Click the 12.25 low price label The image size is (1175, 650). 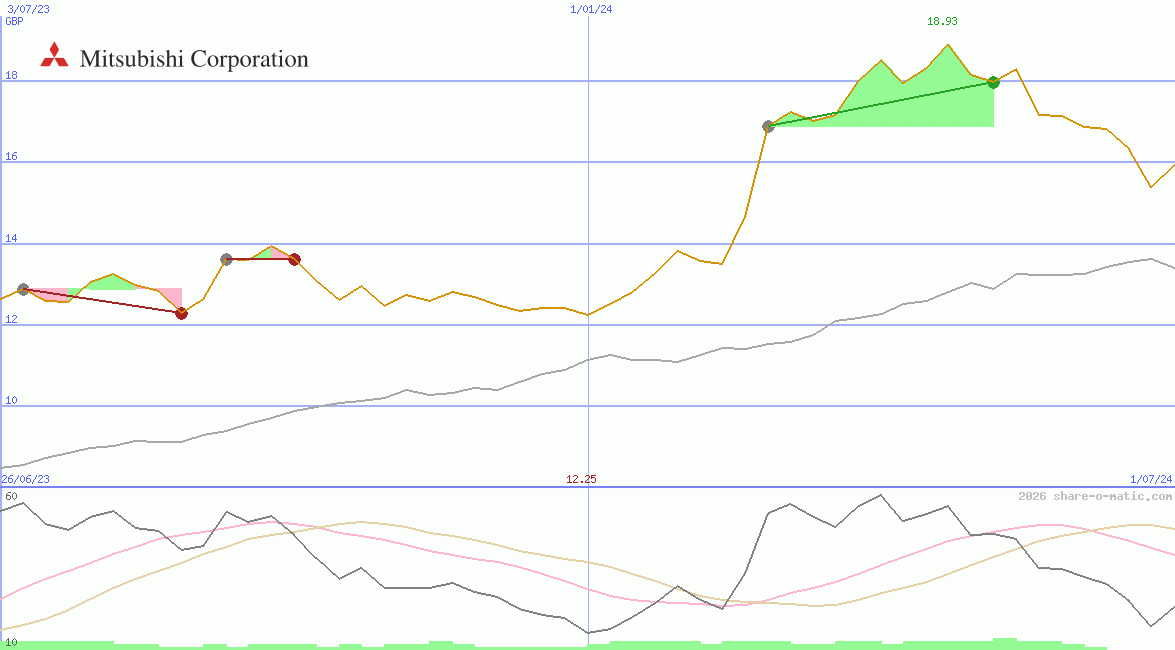(x=581, y=479)
